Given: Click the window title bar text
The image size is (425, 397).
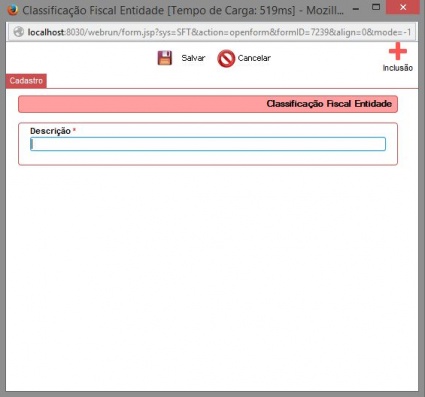Looking at the screenshot, I should click(x=183, y=10).
